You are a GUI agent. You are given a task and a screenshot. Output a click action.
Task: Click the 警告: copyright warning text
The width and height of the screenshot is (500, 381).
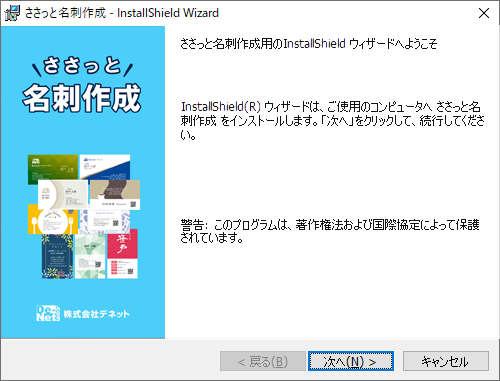tap(330, 231)
